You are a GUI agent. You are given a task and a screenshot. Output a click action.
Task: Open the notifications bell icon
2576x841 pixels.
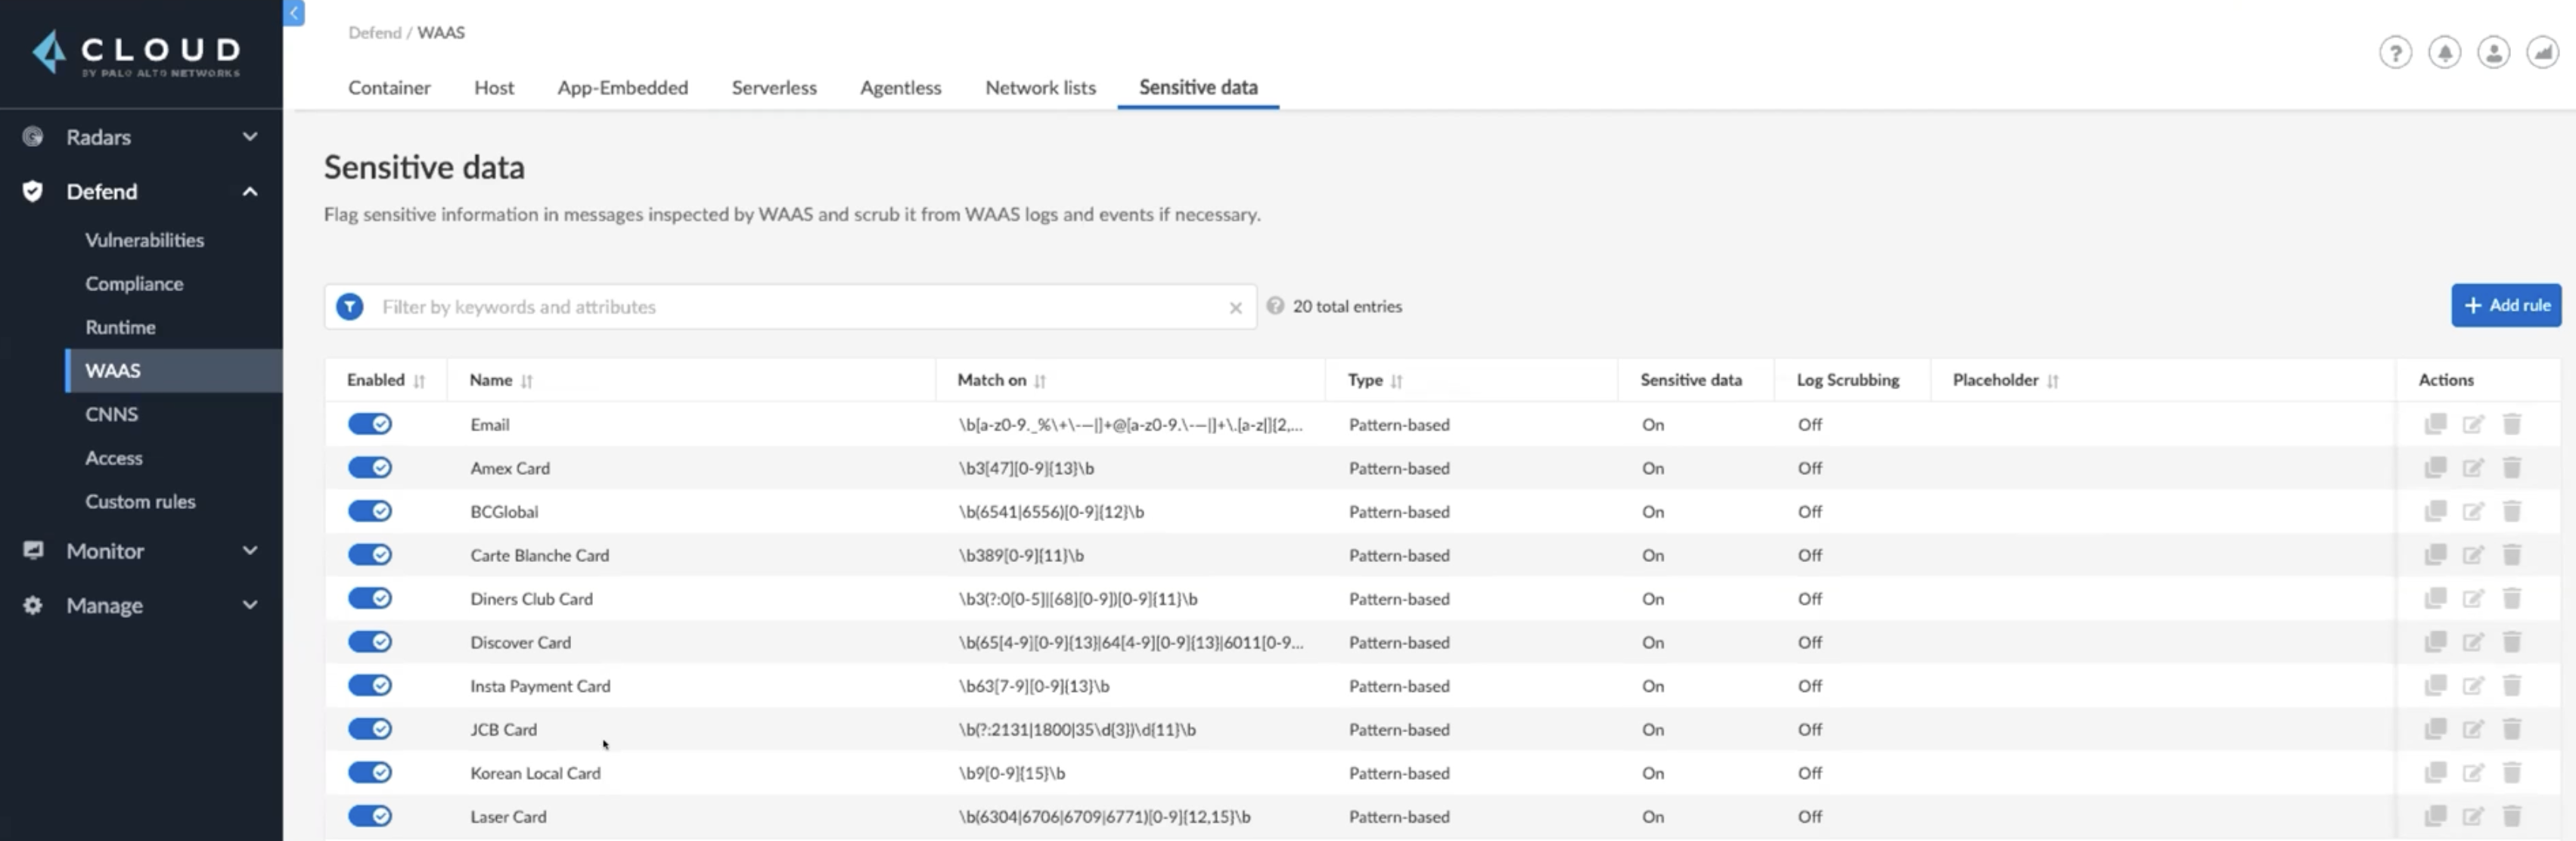pos(2444,52)
